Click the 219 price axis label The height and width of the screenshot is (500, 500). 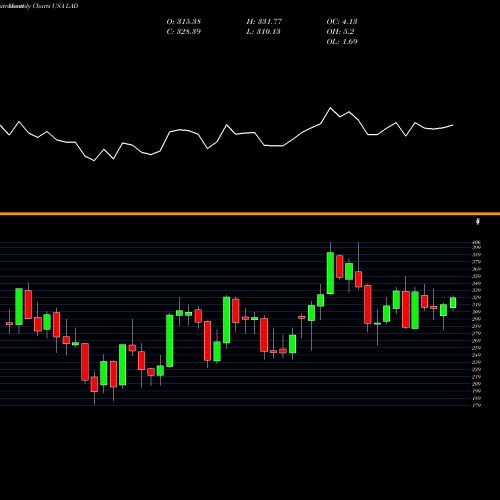(x=477, y=377)
